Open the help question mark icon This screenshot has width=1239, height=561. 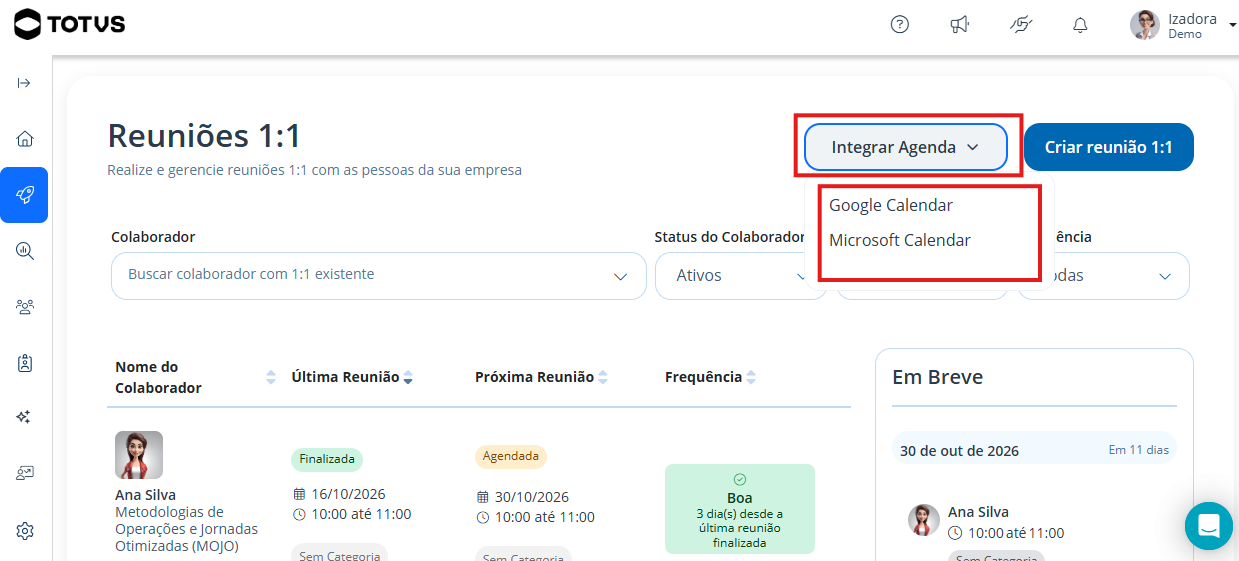point(899,25)
